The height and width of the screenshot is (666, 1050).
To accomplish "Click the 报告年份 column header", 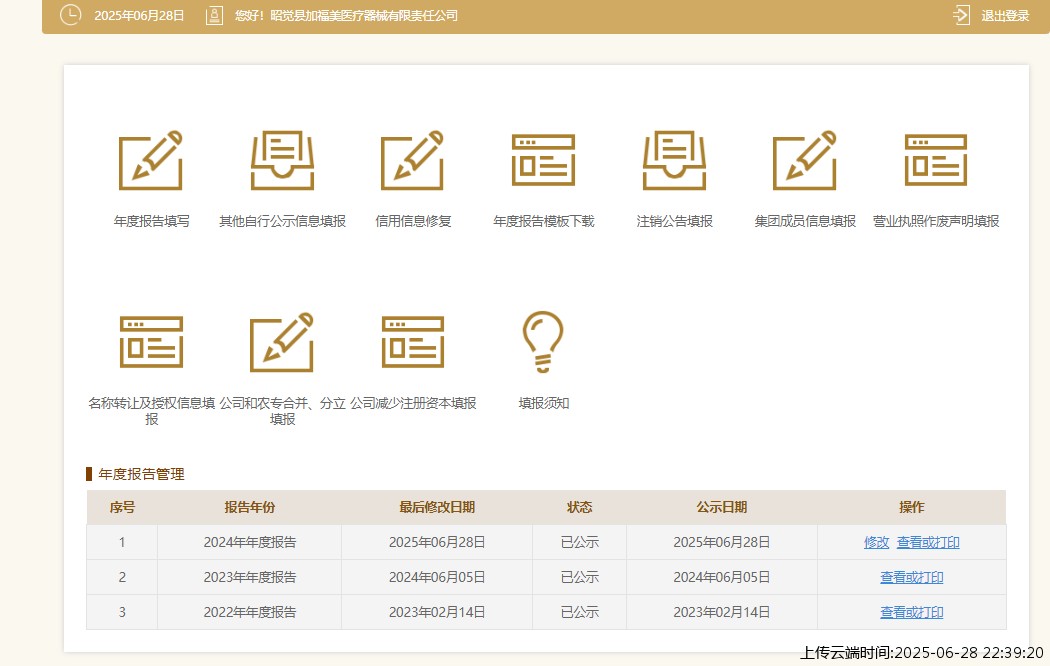I will pos(249,507).
